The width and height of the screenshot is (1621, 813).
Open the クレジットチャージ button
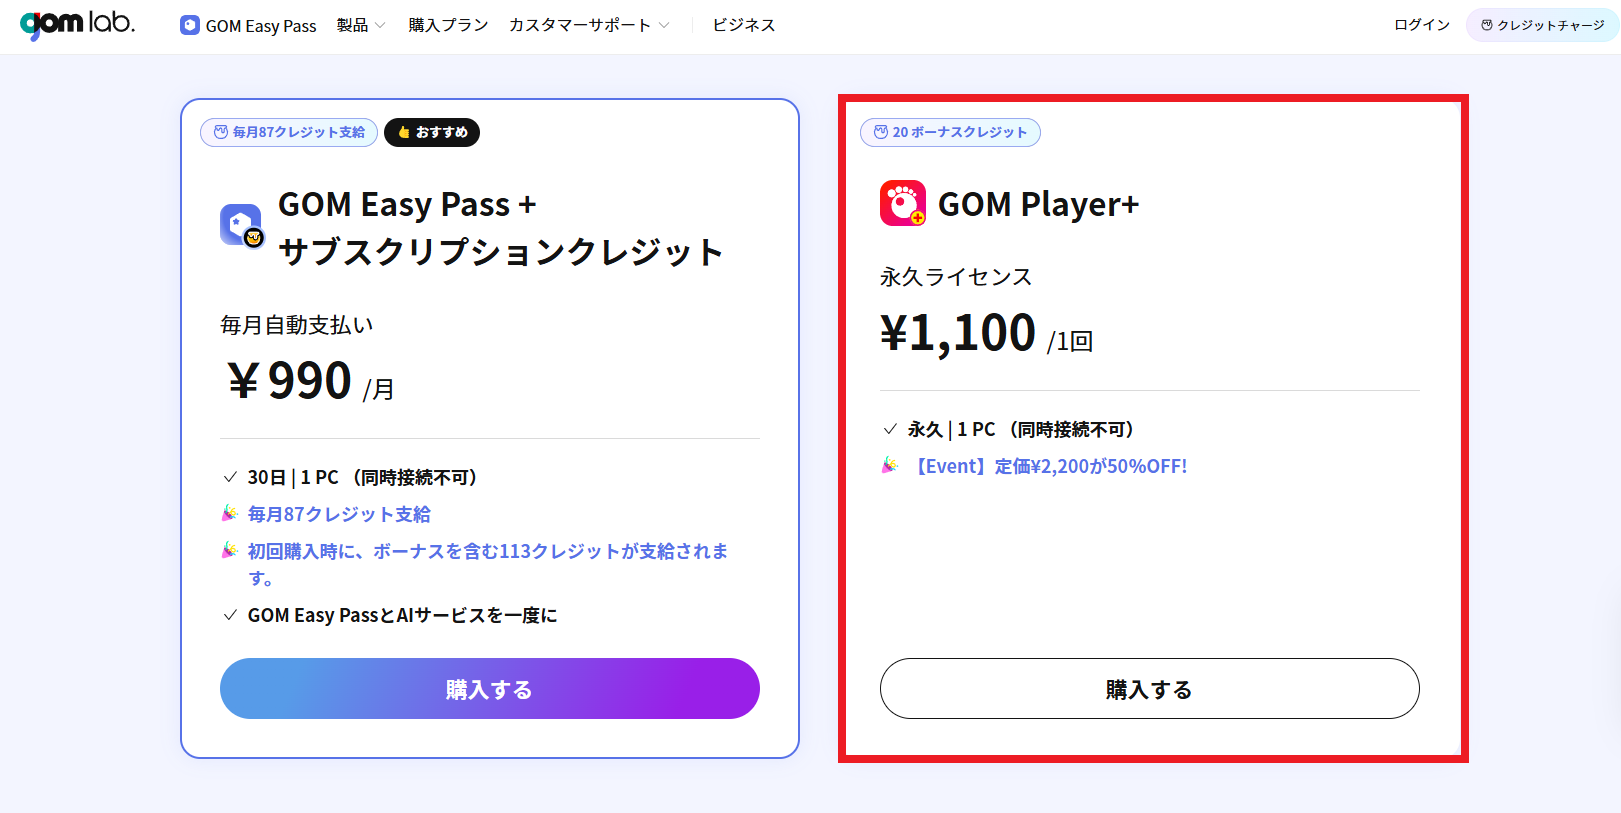click(1542, 25)
